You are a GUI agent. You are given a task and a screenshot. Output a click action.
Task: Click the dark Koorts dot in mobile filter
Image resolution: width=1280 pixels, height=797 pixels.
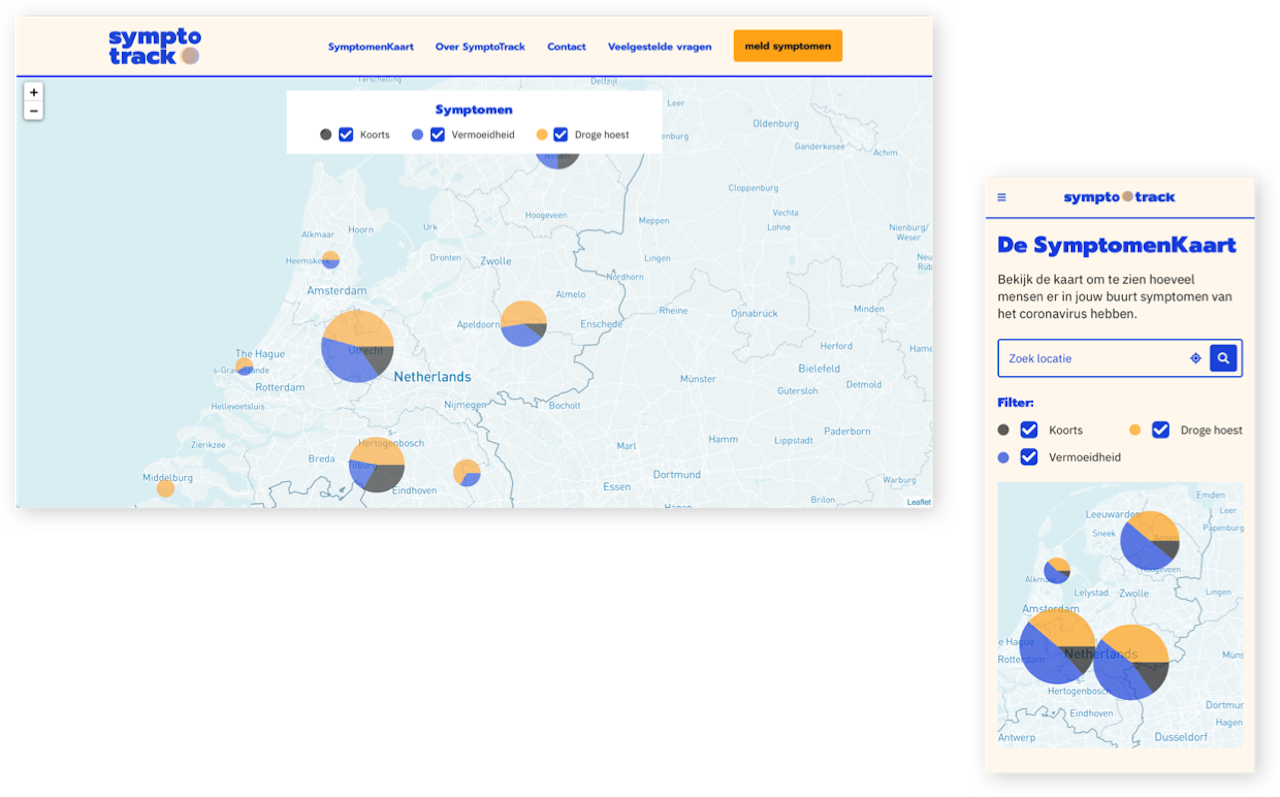click(1004, 430)
